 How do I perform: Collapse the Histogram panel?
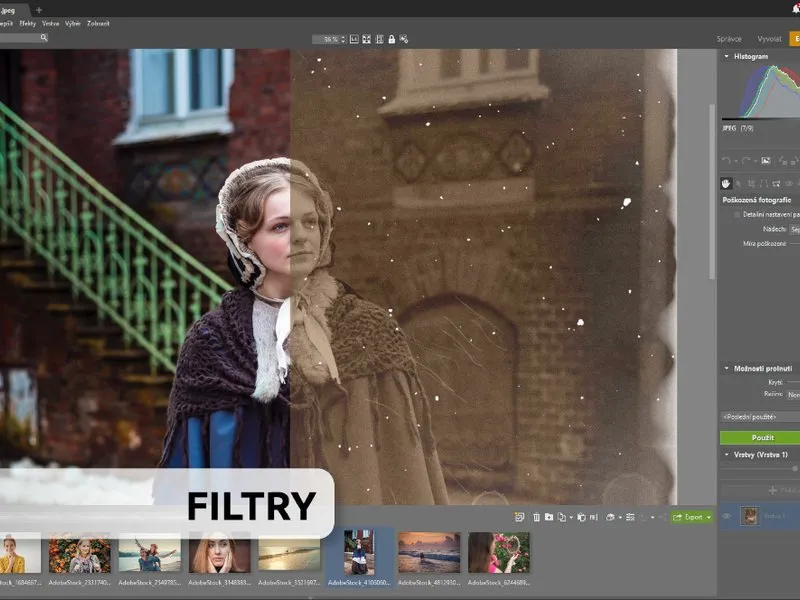click(727, 56)
